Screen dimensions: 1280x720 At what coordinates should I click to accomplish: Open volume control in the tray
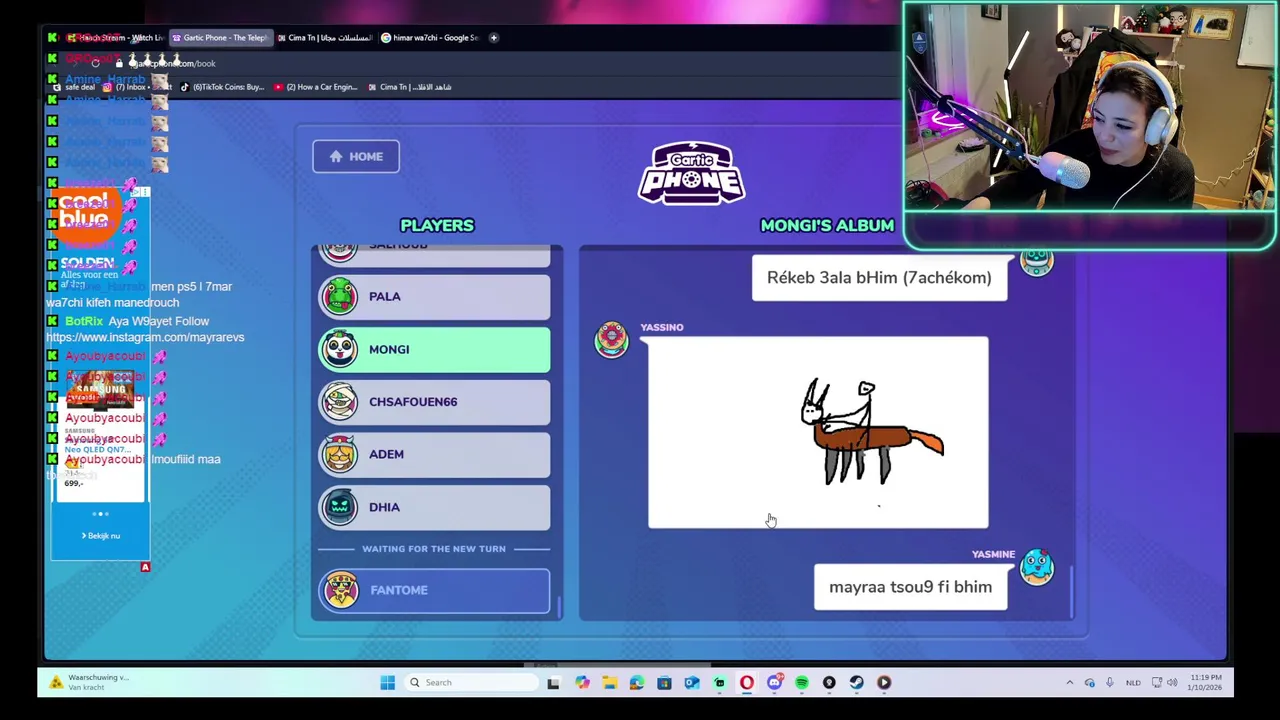click(1172, 682)
